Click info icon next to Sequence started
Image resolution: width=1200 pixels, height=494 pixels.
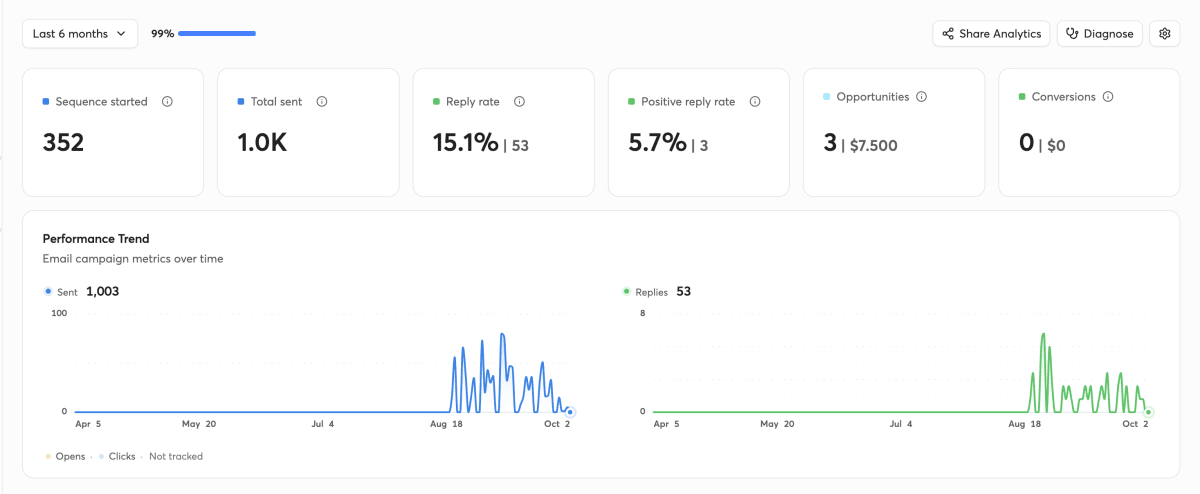point(167,101)
